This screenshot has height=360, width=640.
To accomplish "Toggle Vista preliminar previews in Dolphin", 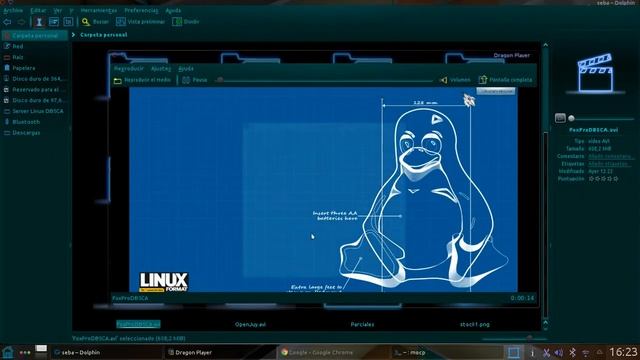I will [x=140, y=22].
